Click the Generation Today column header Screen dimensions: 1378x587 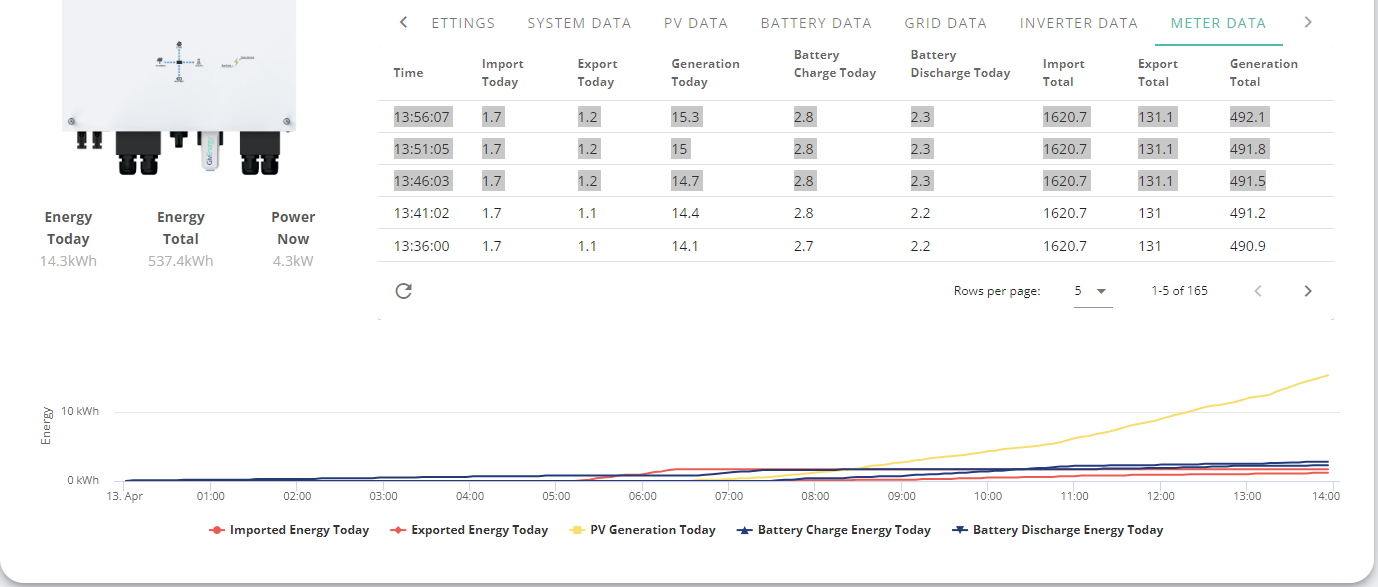point(706,73)
